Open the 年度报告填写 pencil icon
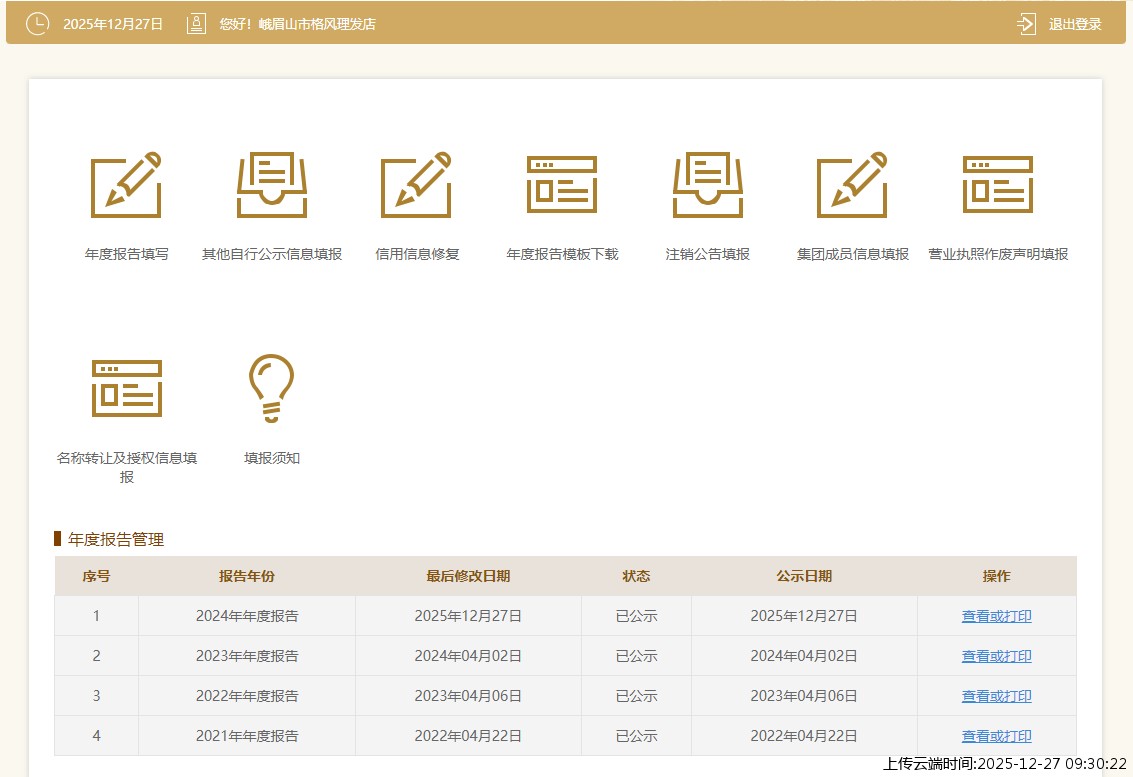1133x777 pixels. coord(126,185)
